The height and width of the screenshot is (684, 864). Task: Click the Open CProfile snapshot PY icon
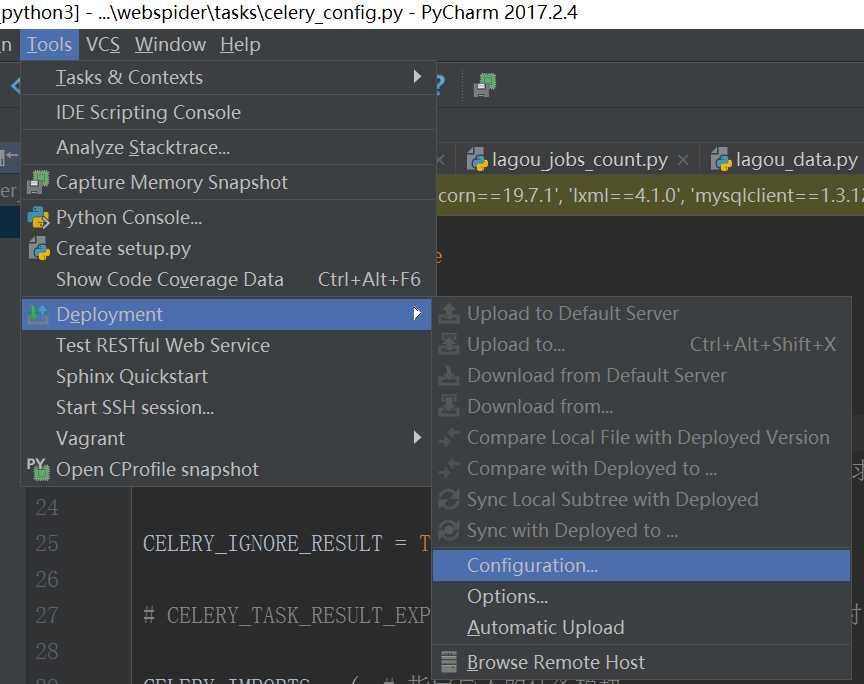click(x=38, y=469)
